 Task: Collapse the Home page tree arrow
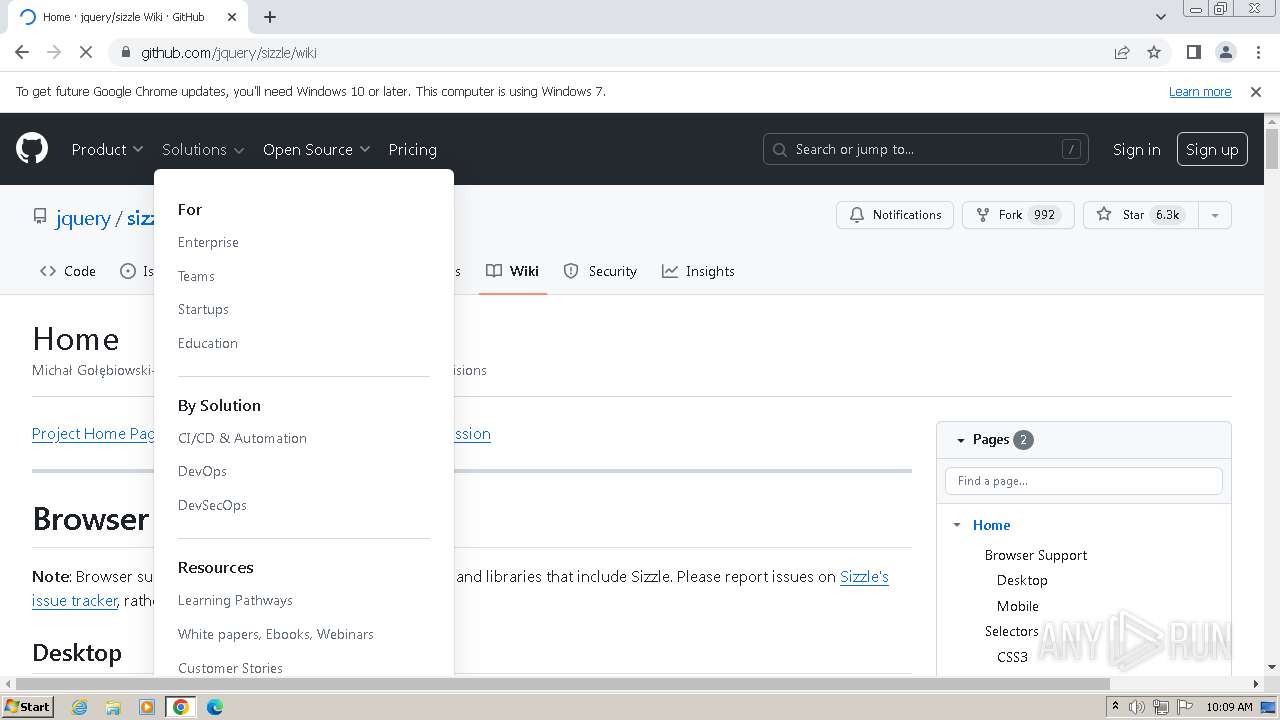957,525
